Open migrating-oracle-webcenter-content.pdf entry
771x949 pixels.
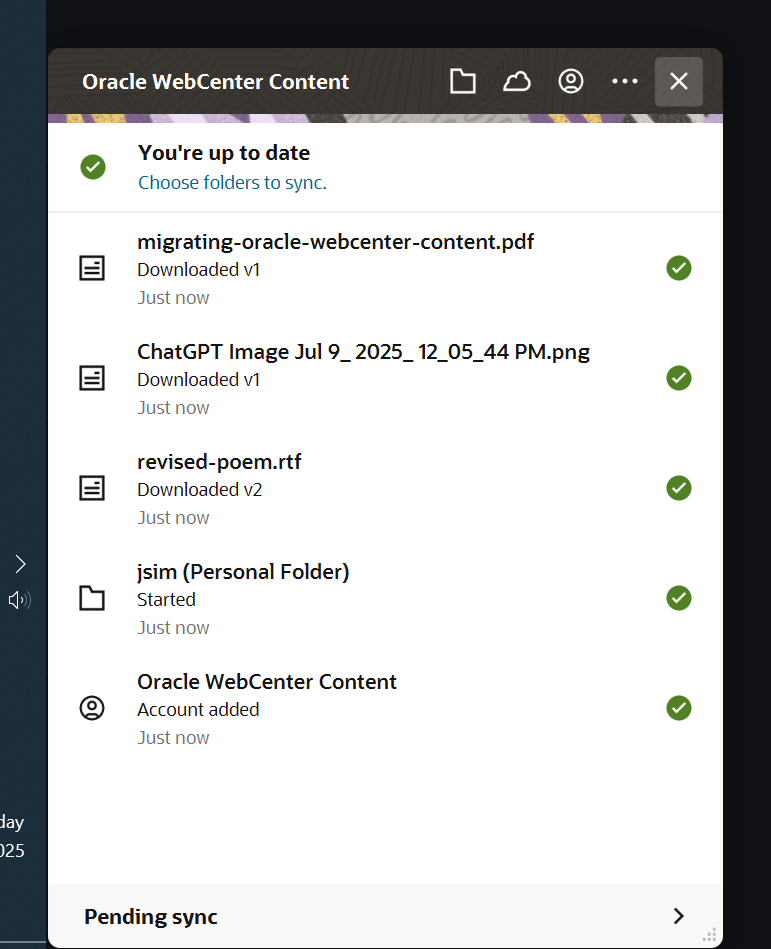[x=385, y=269]
